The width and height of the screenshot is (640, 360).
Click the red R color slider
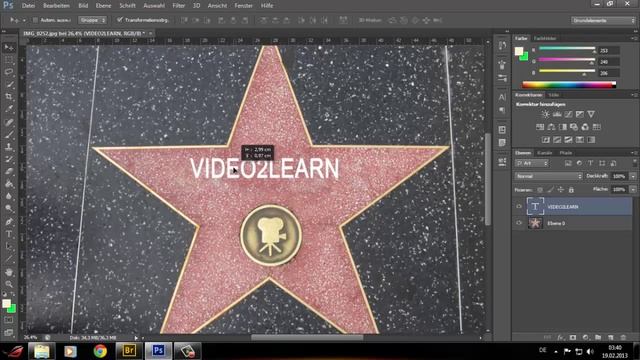[x=567, y=49]
